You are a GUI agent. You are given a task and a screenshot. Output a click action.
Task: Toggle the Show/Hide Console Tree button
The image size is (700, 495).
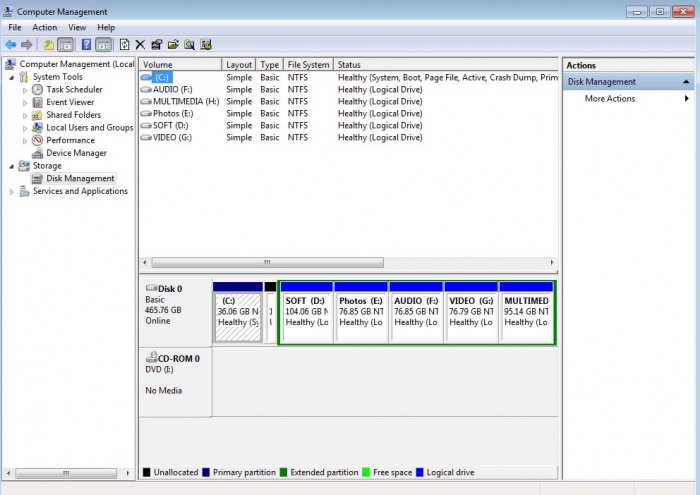[65, 45]
